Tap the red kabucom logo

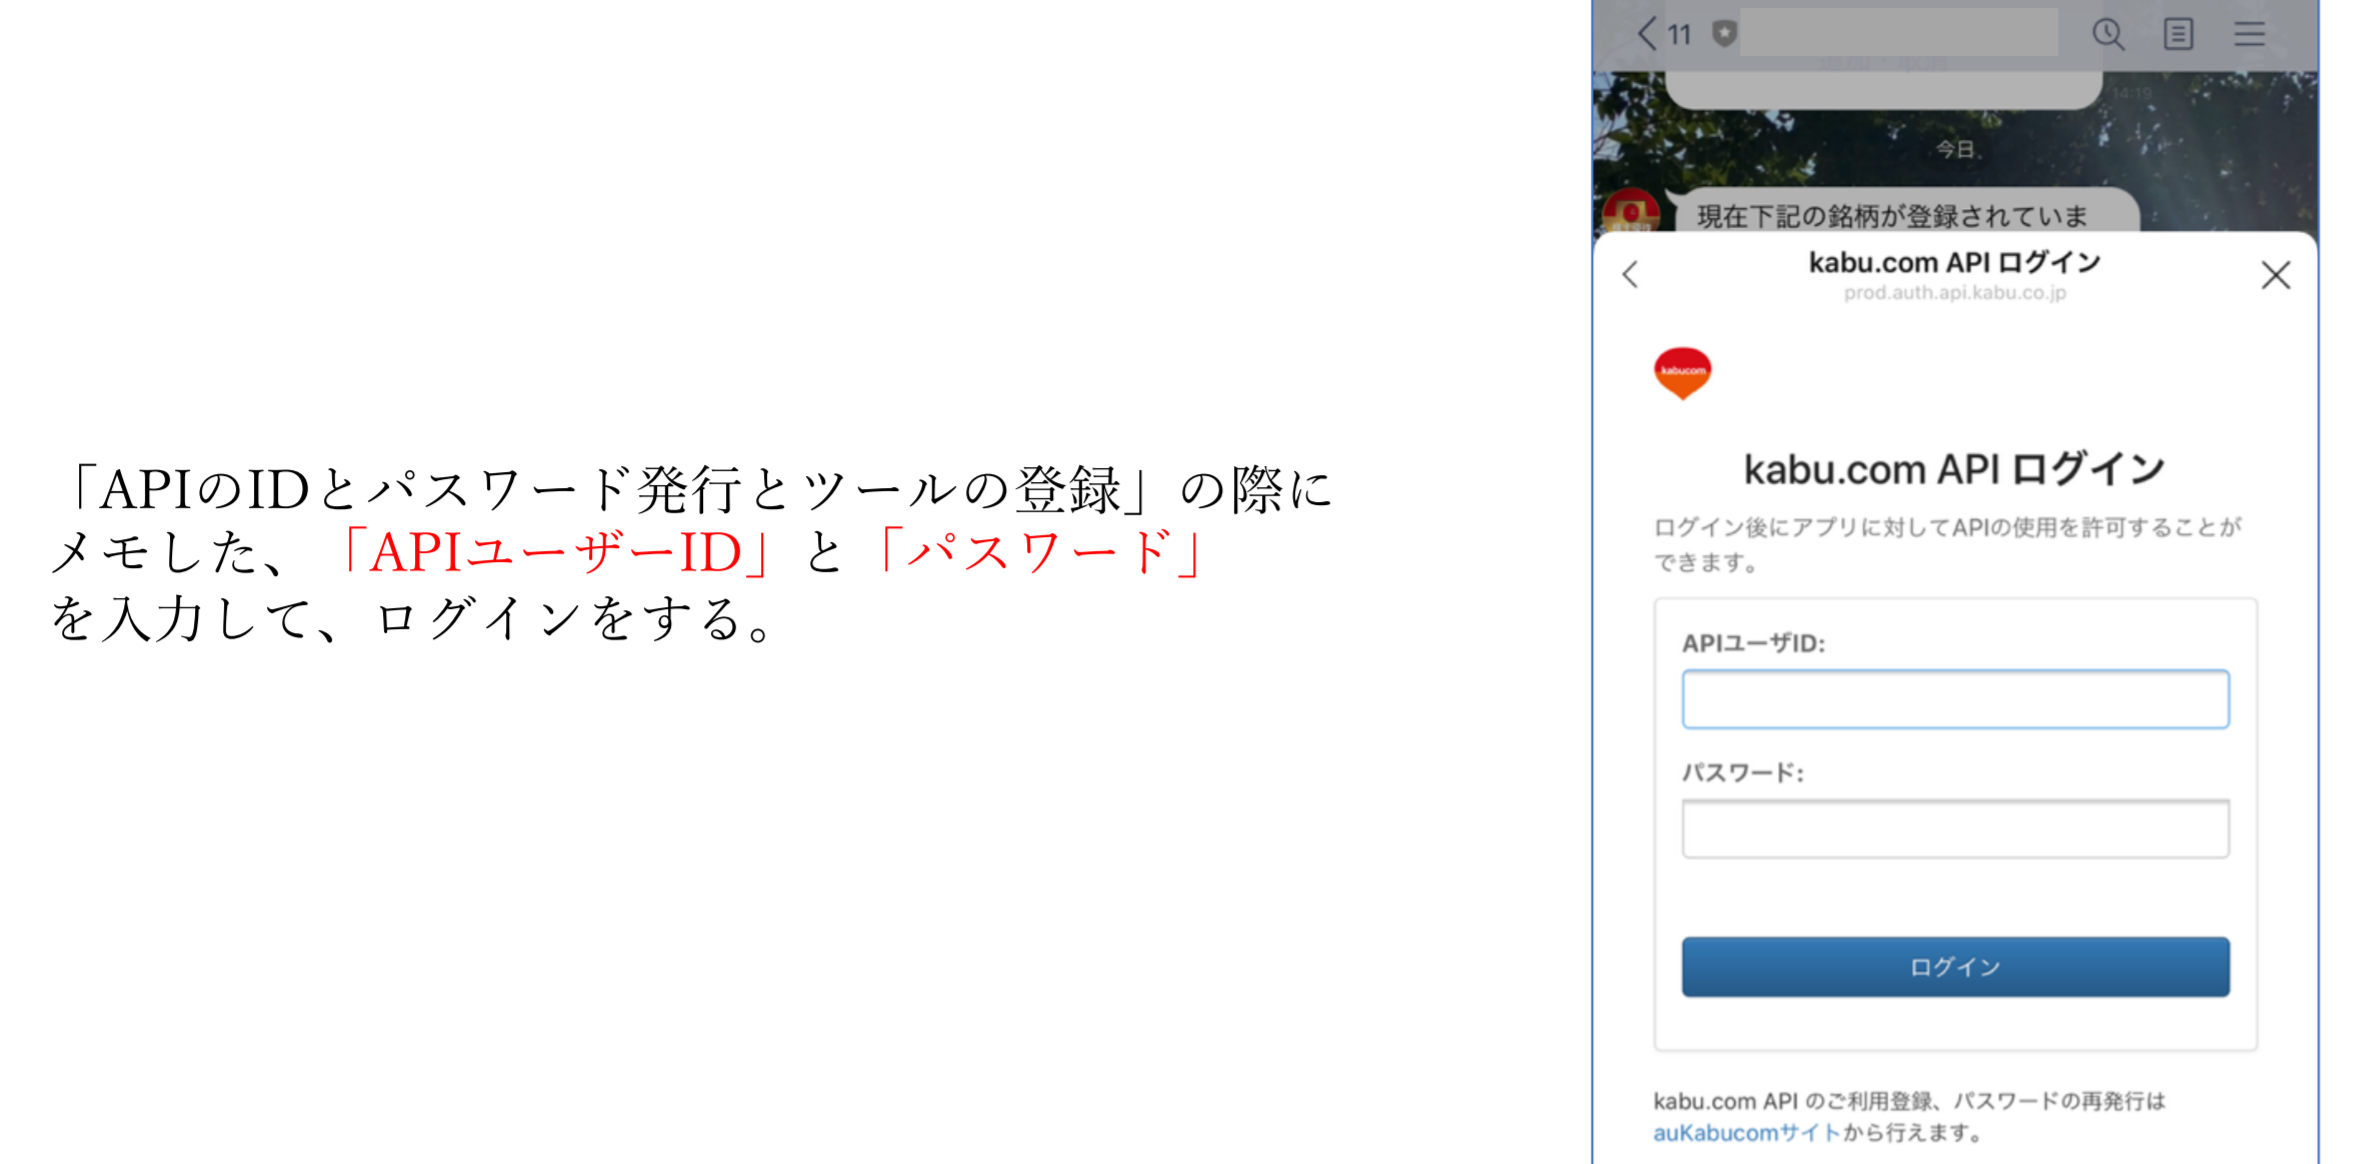pos(1683,373)
